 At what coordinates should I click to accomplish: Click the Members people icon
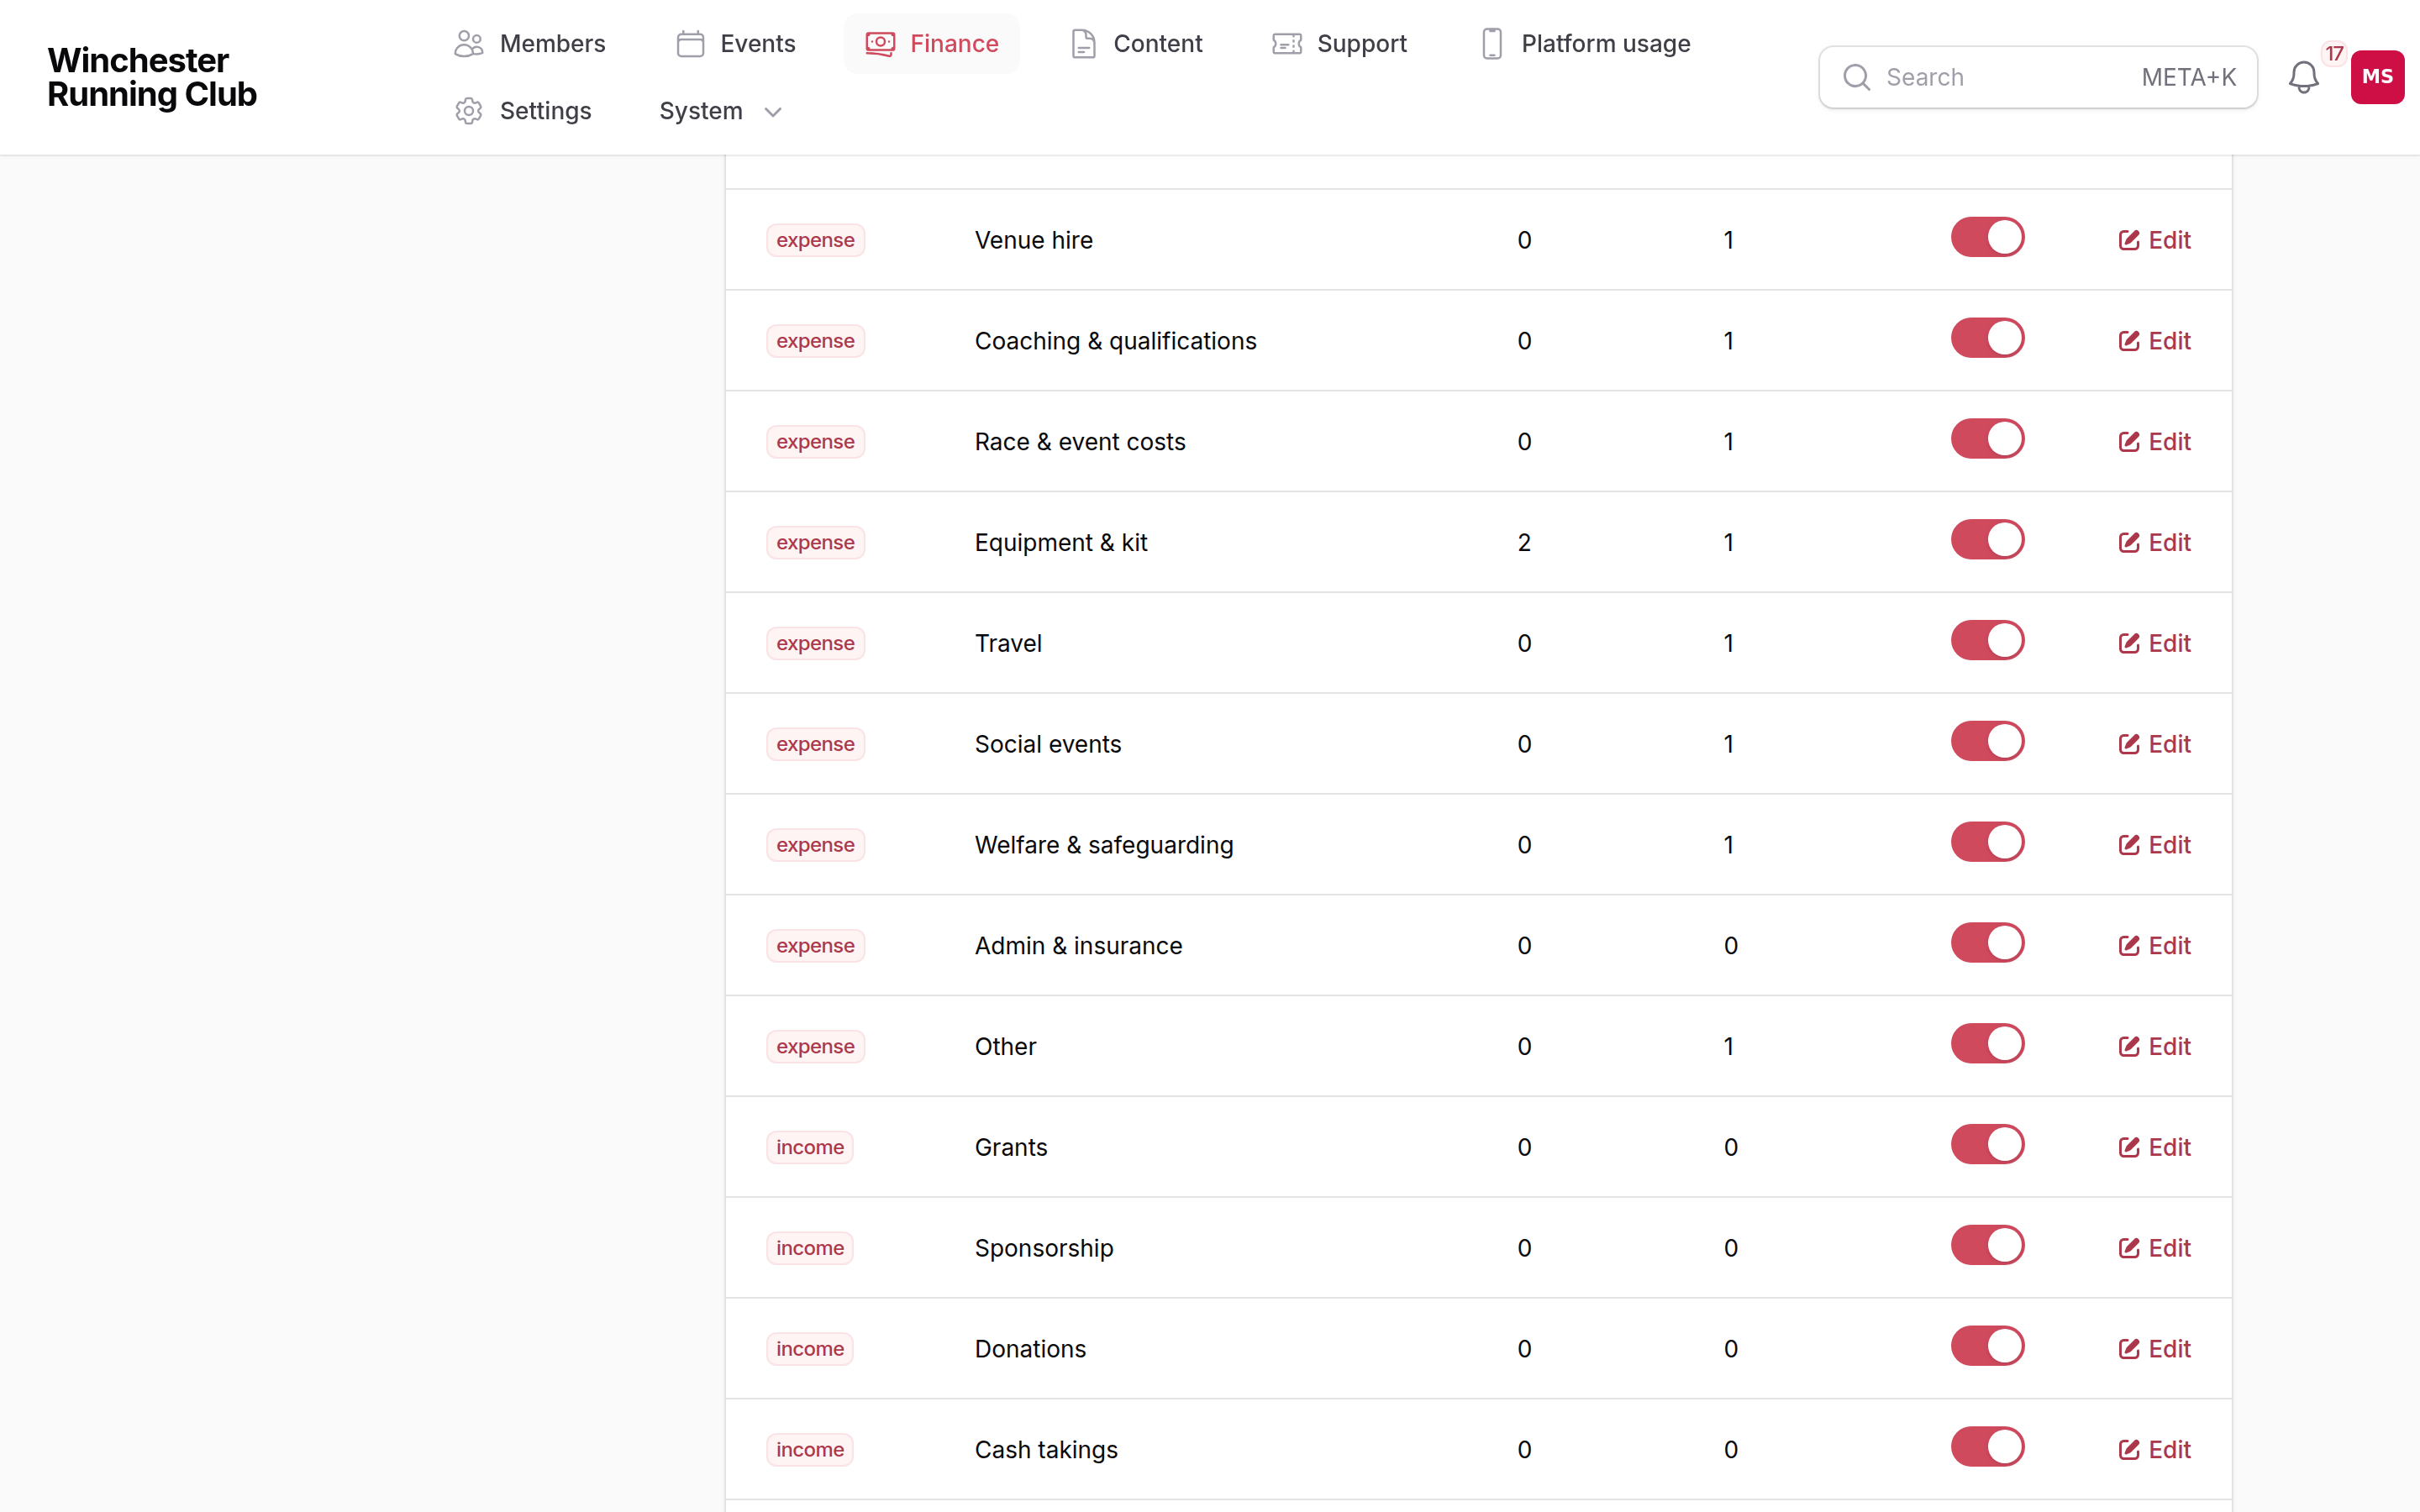(468, 44)
